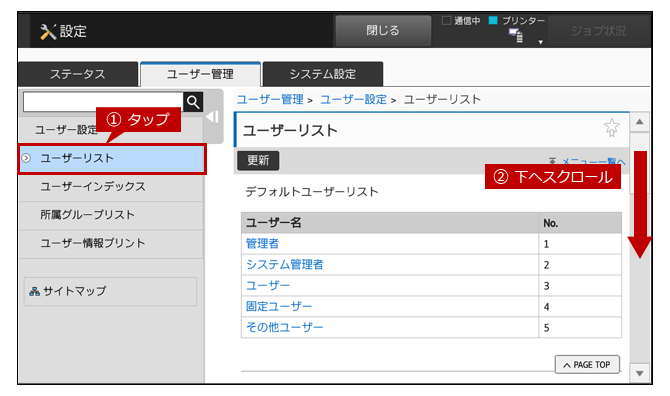This screenshot has width=670, height=396.
Task: Click No. cell 1 in the 管理者 row
Action: click(580, 244)
